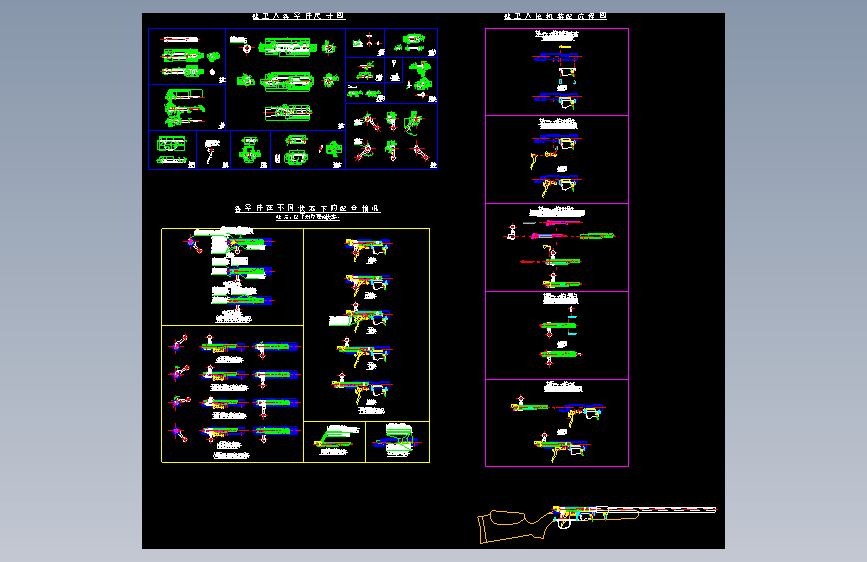This screenshot has width=867, height=562.
Task: Select the bottommost magenta-framed assembly step panel
Action: pos(557,423)
